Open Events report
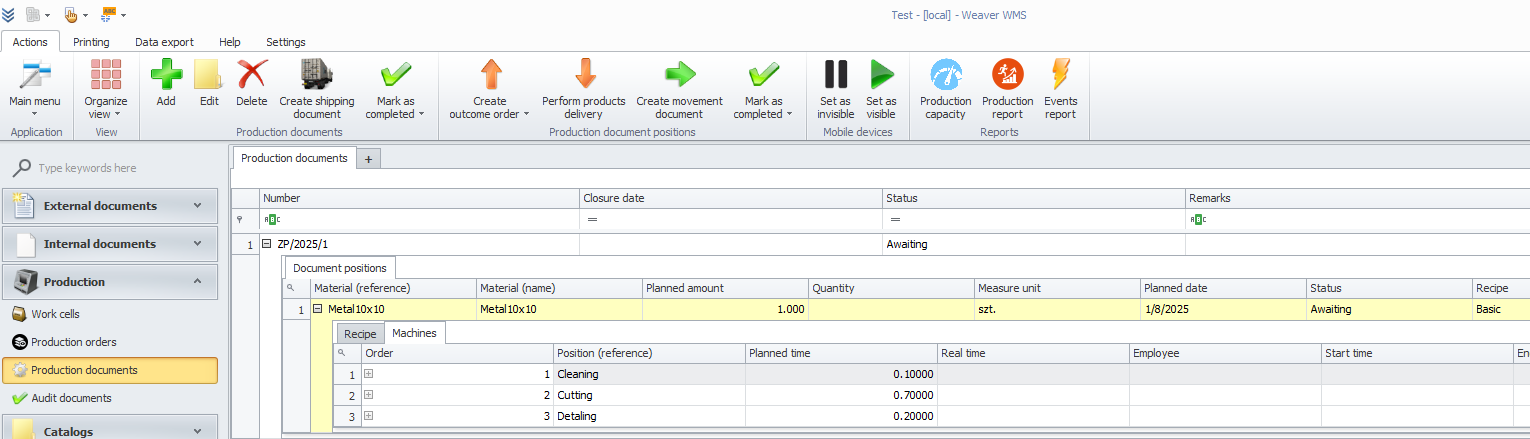This screenshot has height=439, width=1530. coord(1061,90)
